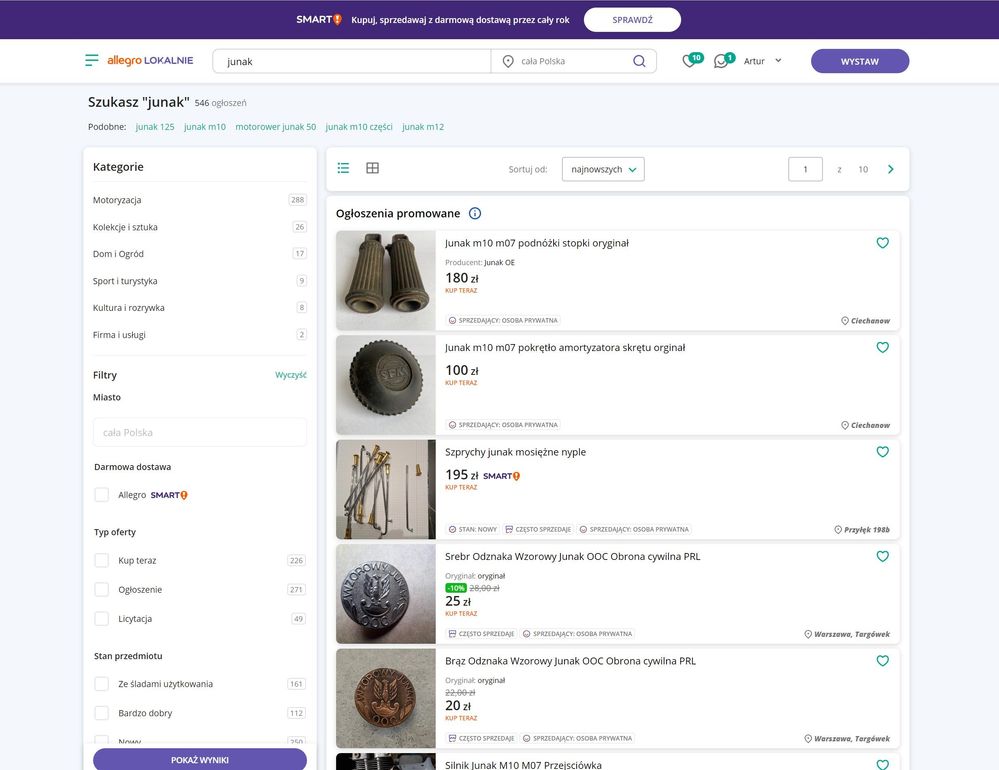Switch to list view layout
Screen dimensions: 999x770
point(343,168)
